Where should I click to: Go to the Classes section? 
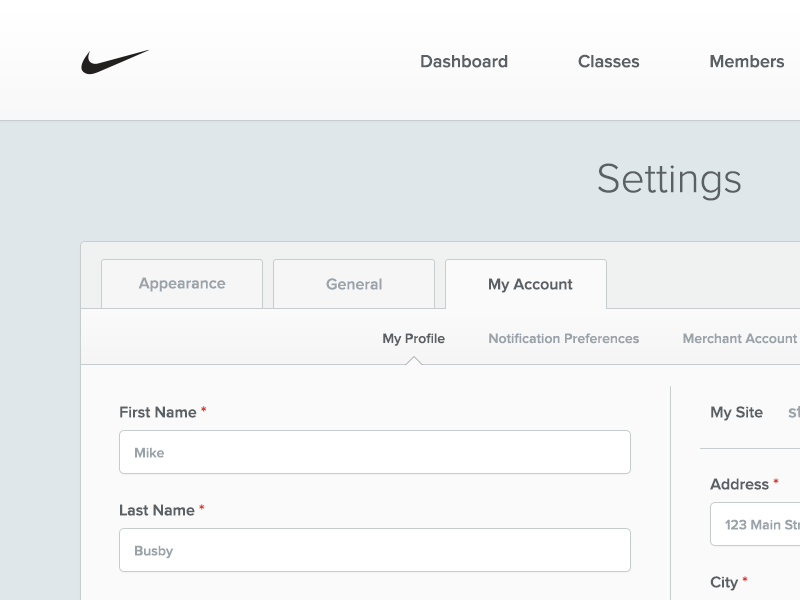click(x=608, y=62)
